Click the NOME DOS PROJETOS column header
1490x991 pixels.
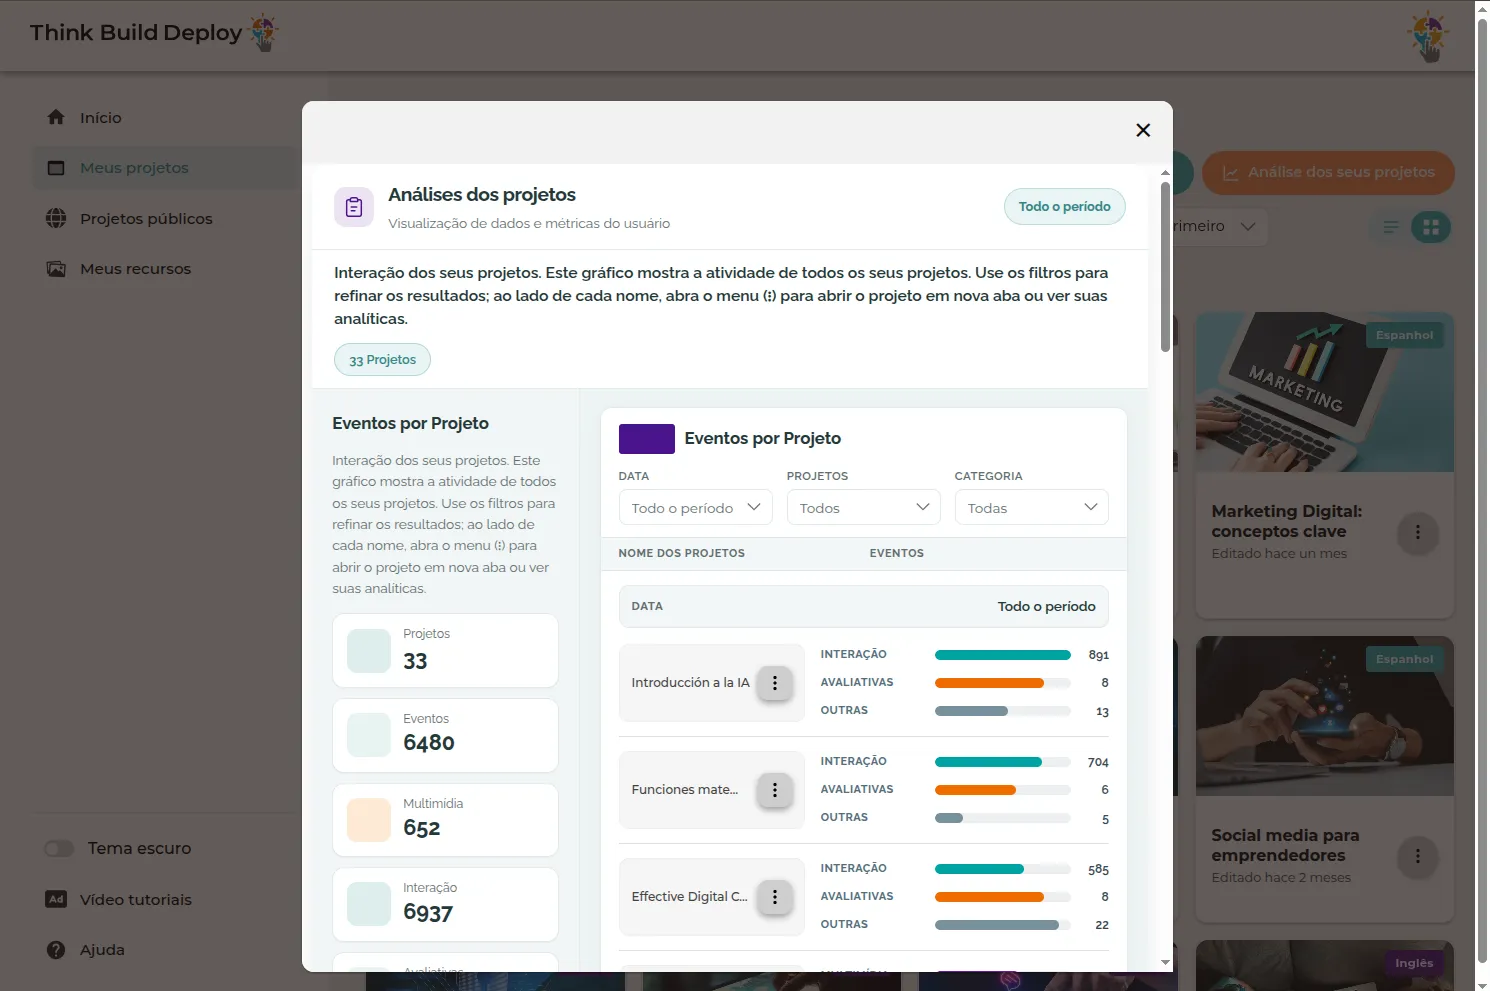(682, 553)
